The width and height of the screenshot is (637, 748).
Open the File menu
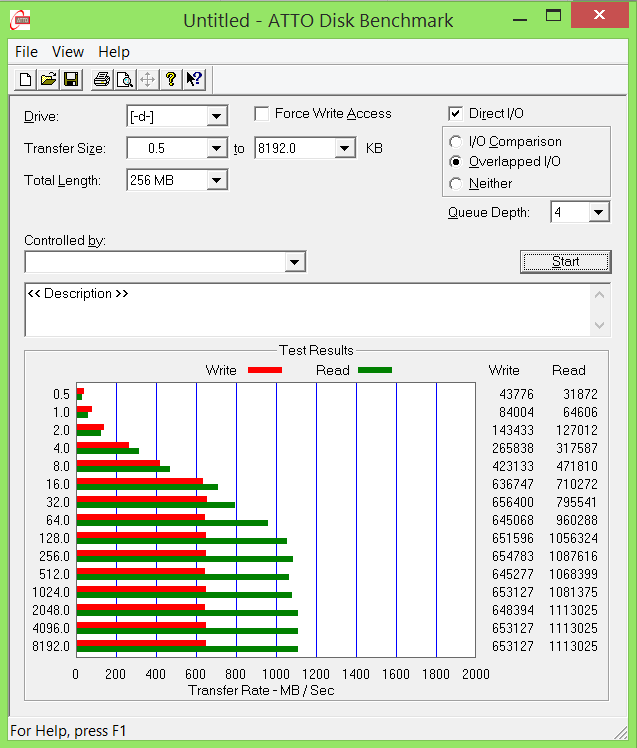(x=27, y=52)
